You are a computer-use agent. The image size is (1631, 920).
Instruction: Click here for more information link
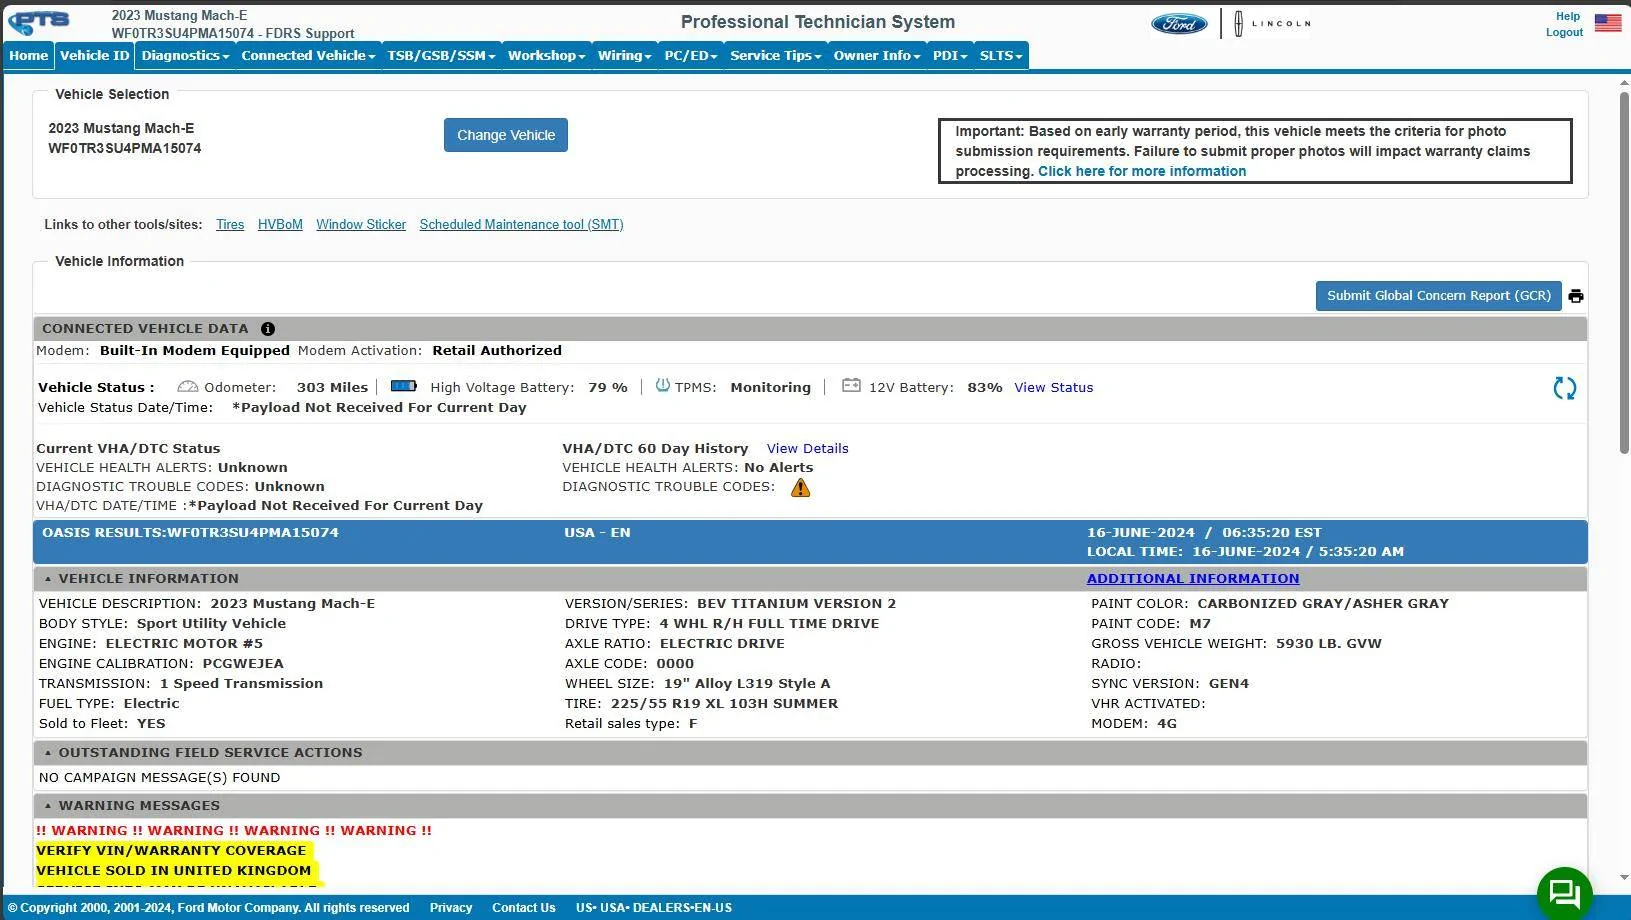point(1142,171)
